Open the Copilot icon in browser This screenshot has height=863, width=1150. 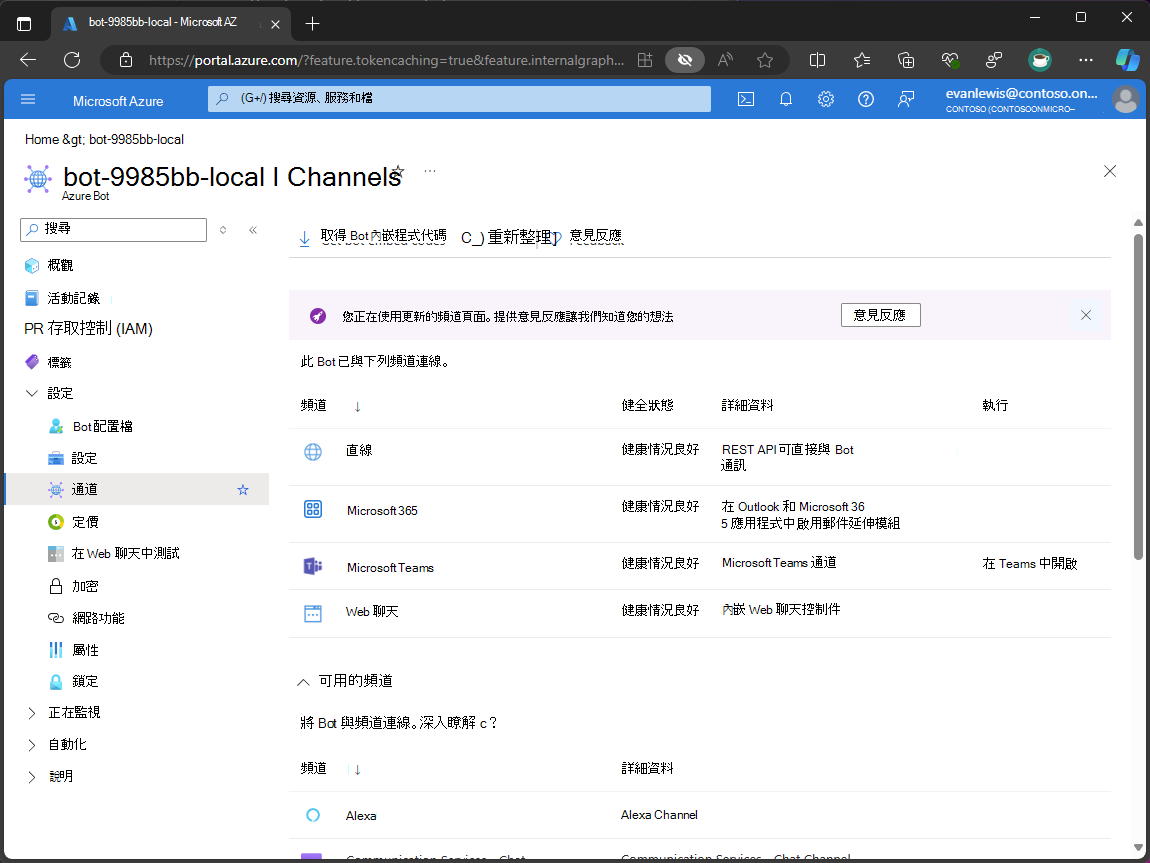[1127, 60]
